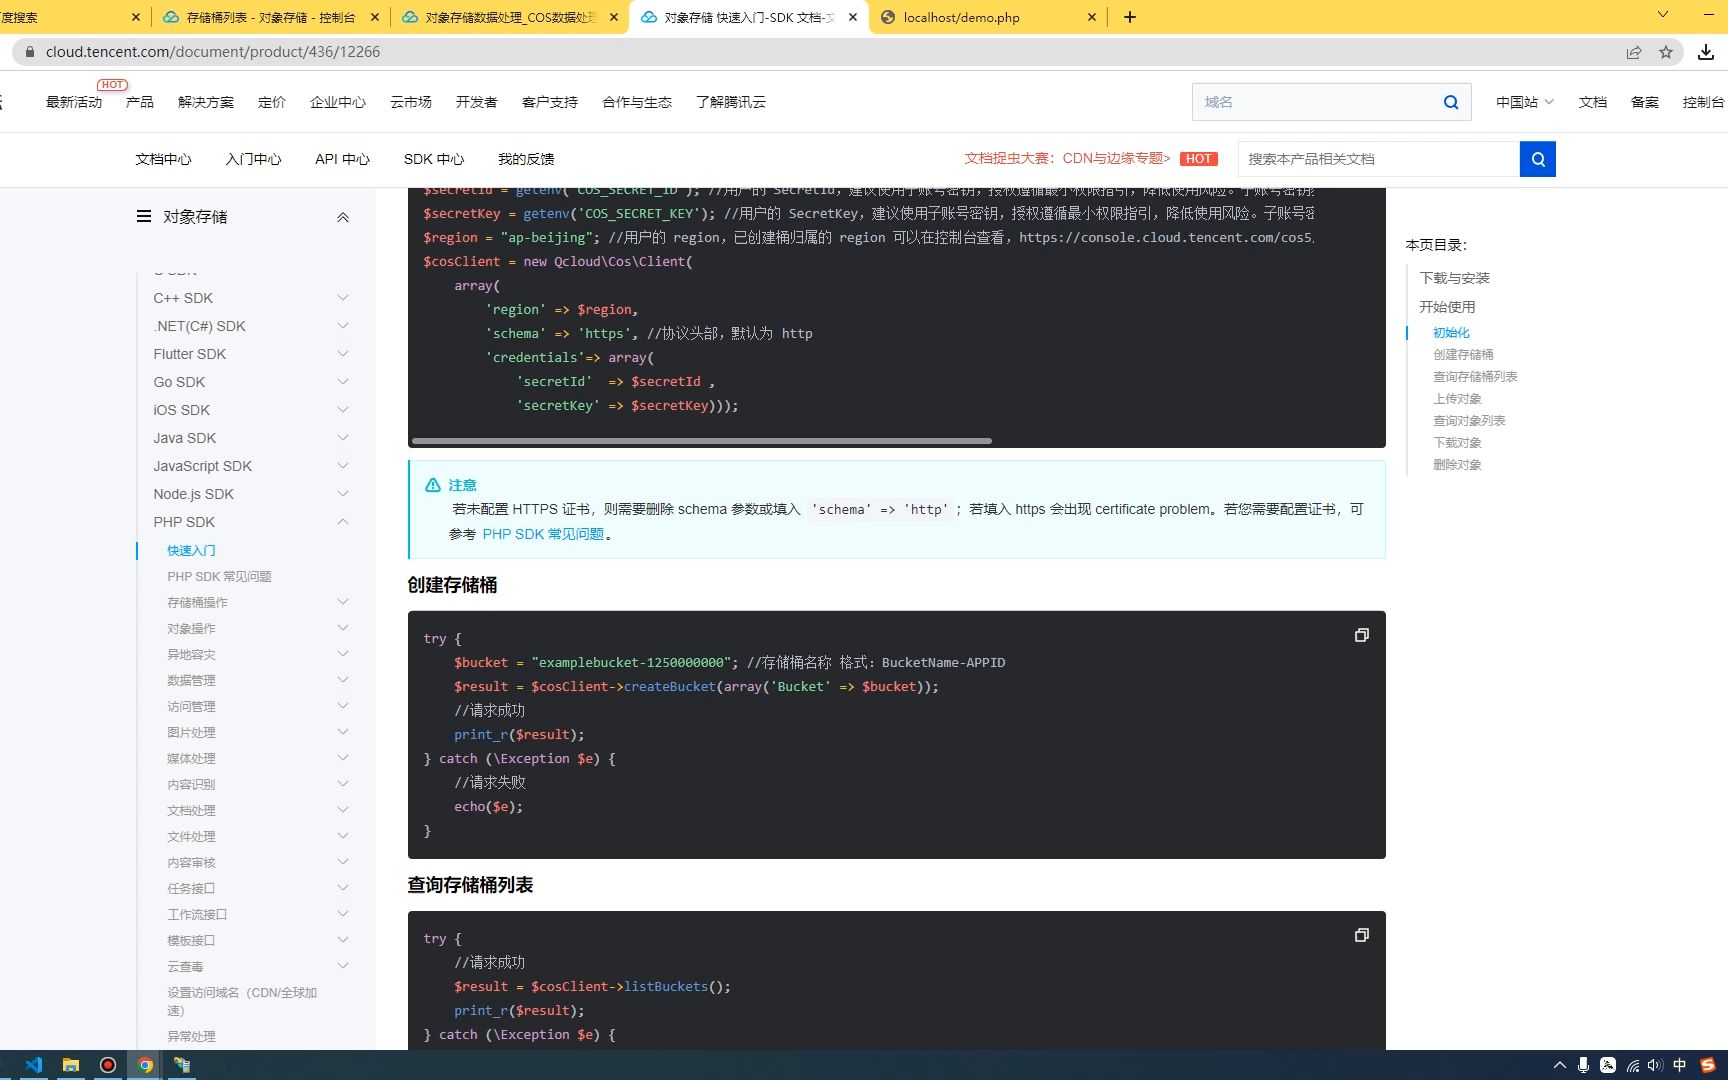Image resolution: width=1728 pixels, height=1080 pixels.
Task: Show hidden system tray icons
Action: click(1559, 1065)
